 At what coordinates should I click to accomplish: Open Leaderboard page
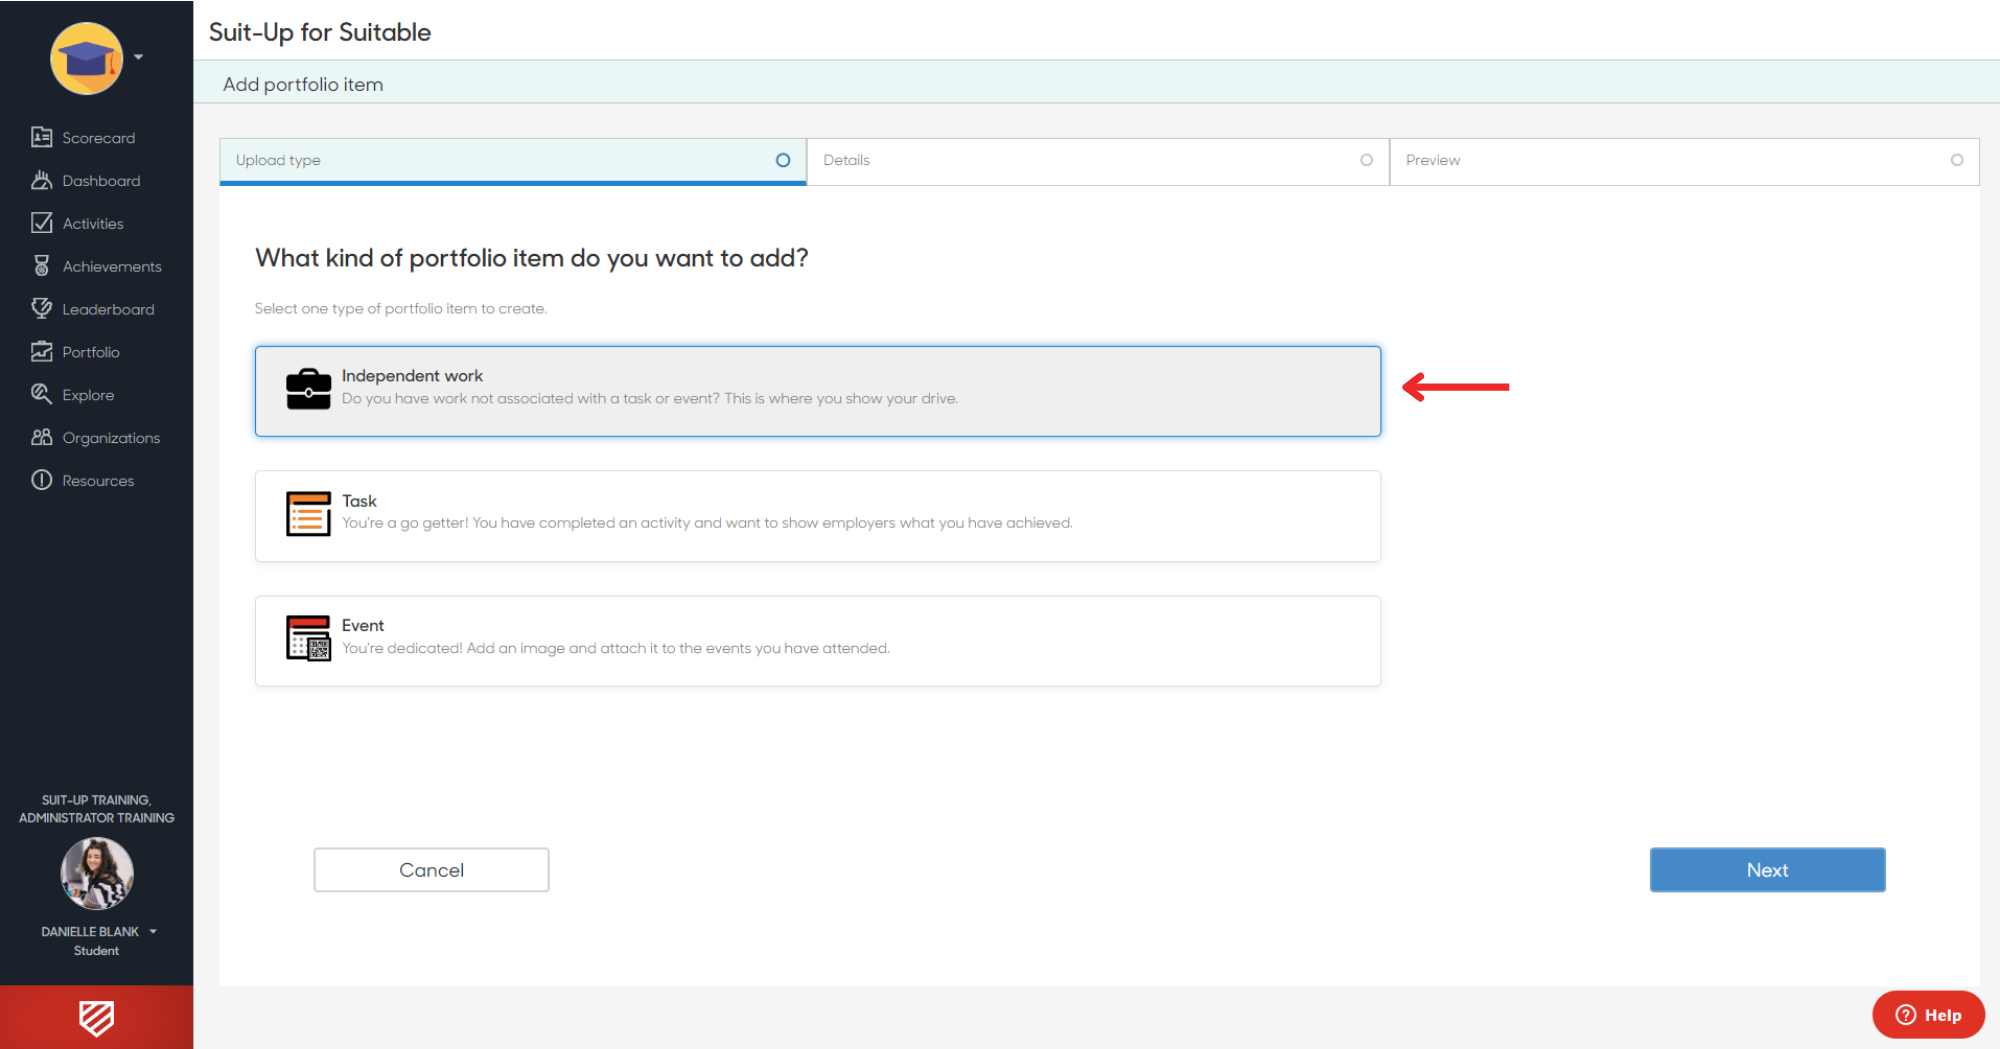108,310
